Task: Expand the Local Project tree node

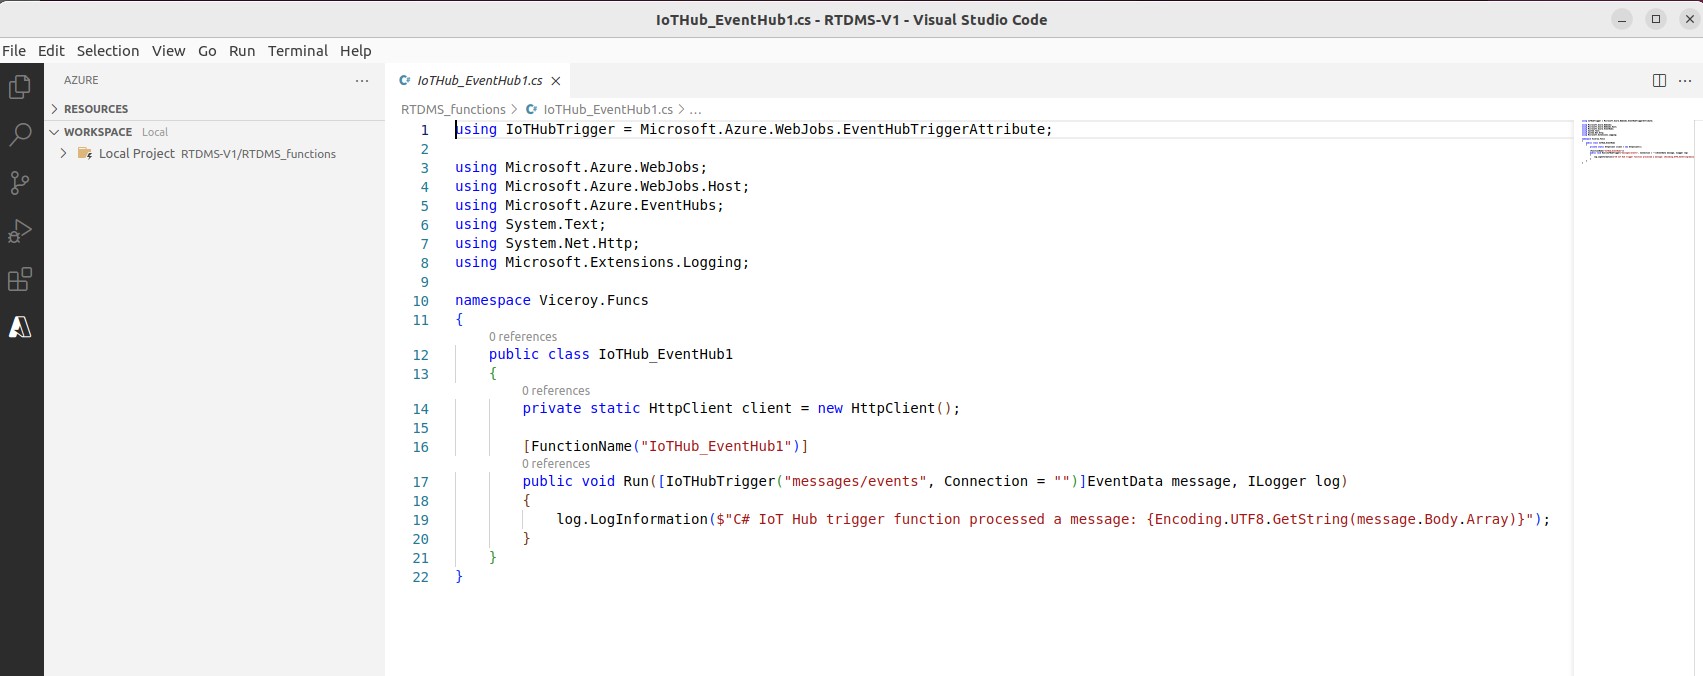Action: click(64, 154)
